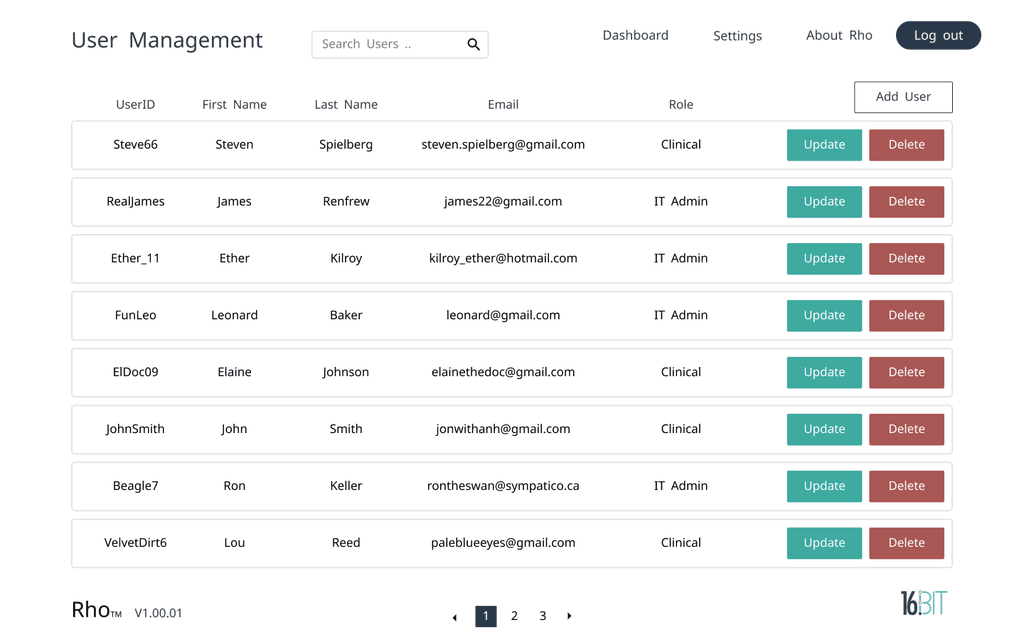Click the Add User button
The image size is (1024, 640).
point(903,97)
